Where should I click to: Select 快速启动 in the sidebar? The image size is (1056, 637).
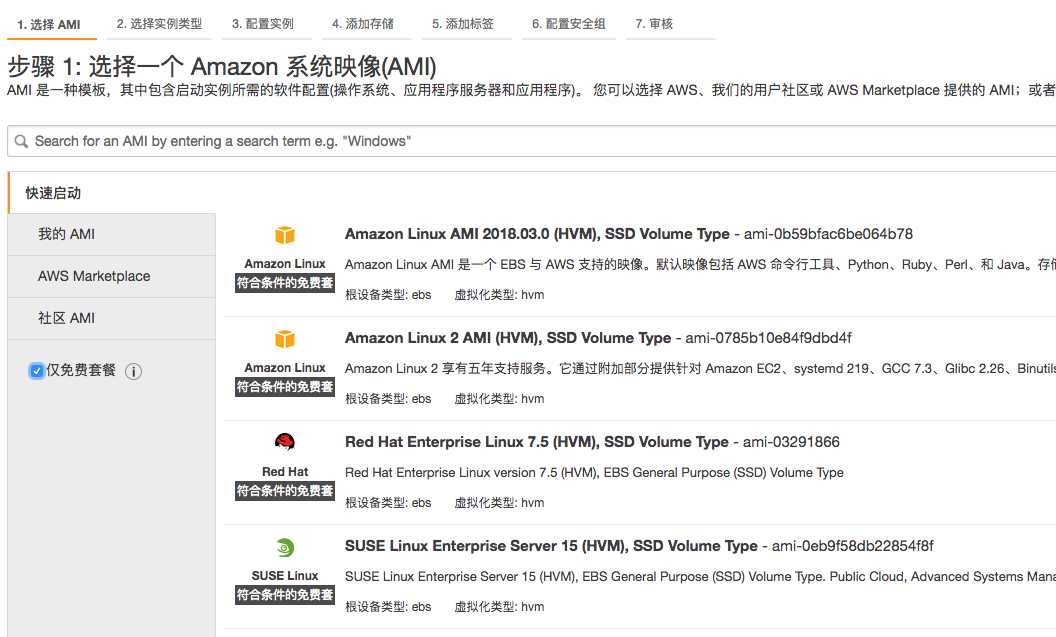pyautogui.click(x=111, y=193)
